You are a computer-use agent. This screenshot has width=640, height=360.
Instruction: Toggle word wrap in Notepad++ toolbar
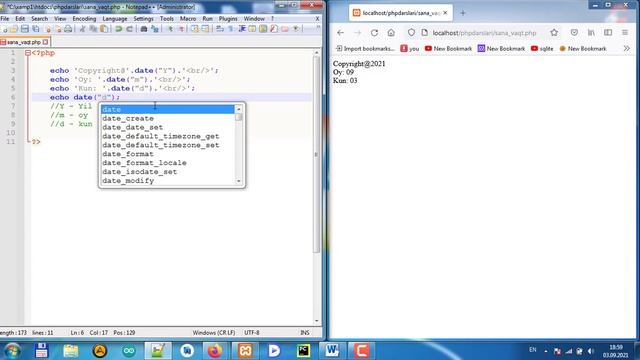pyautogui.click(x=220, y=29)
